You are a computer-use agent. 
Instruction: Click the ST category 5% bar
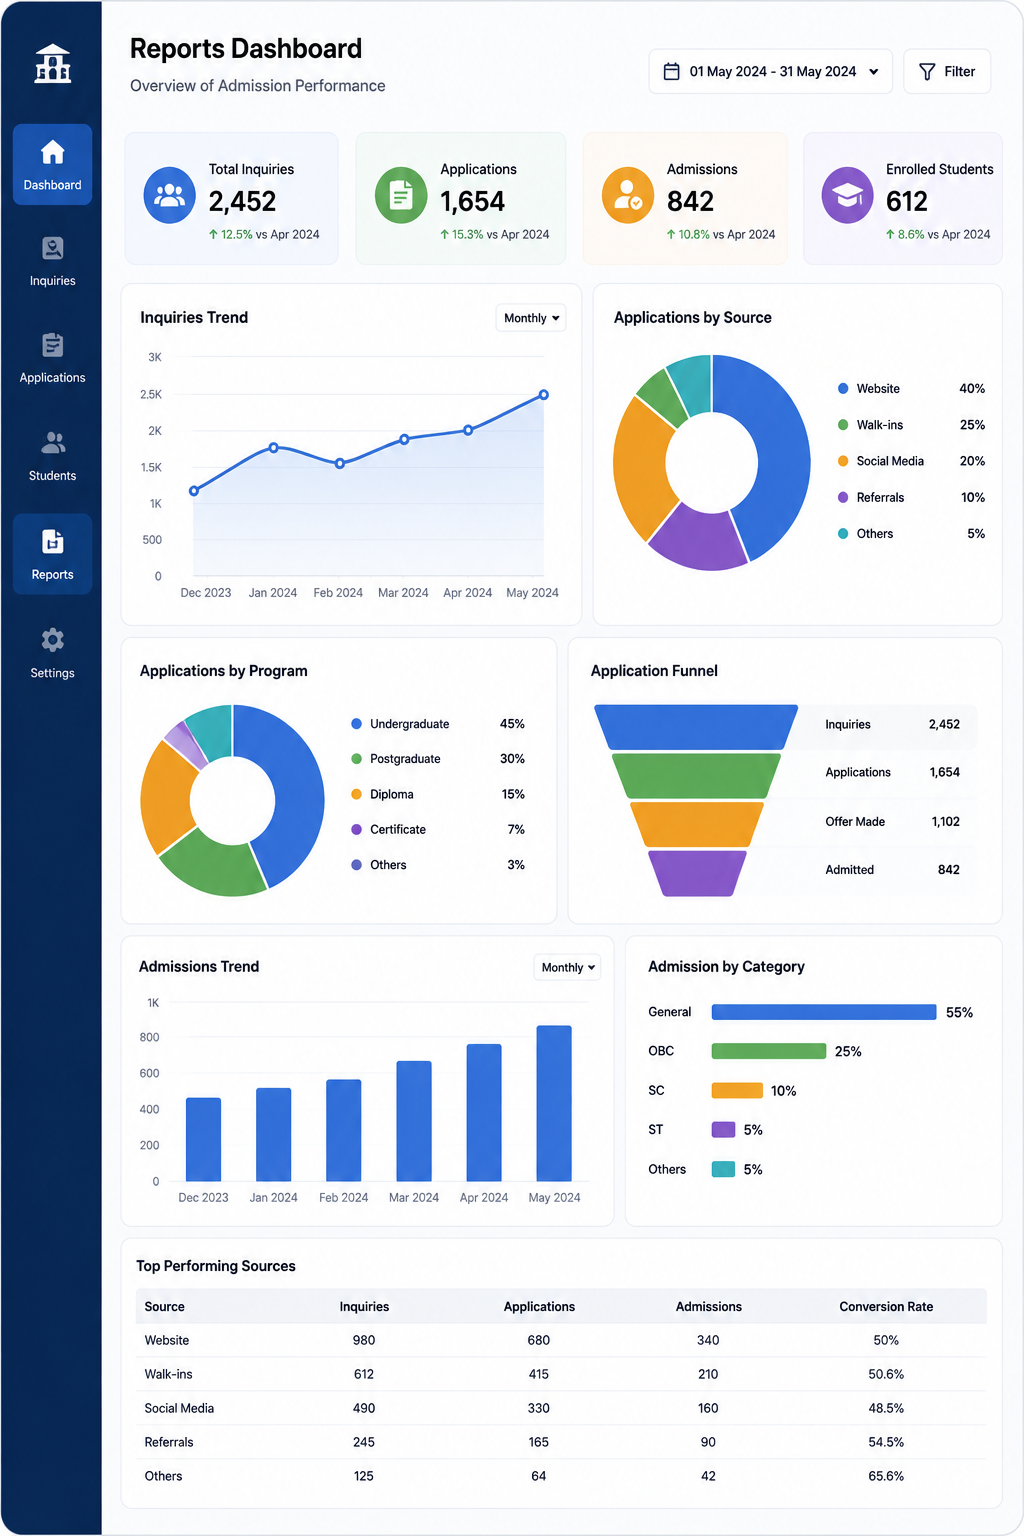pos(723,1129)
